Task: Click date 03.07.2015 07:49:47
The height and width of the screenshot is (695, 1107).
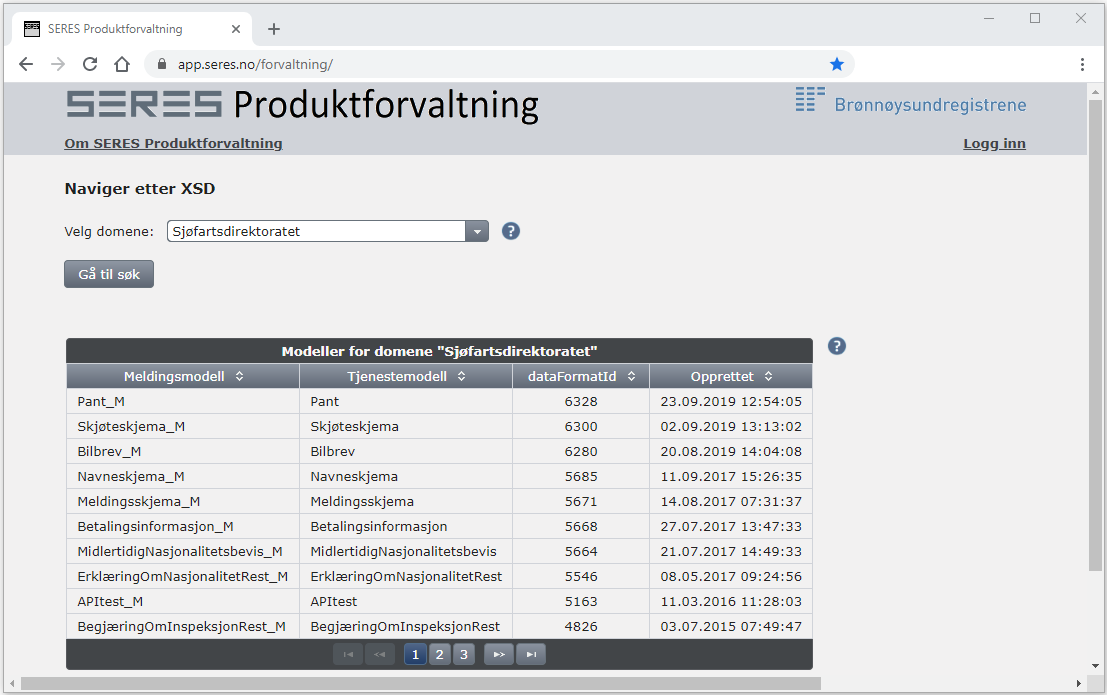Action: (731, 626)
